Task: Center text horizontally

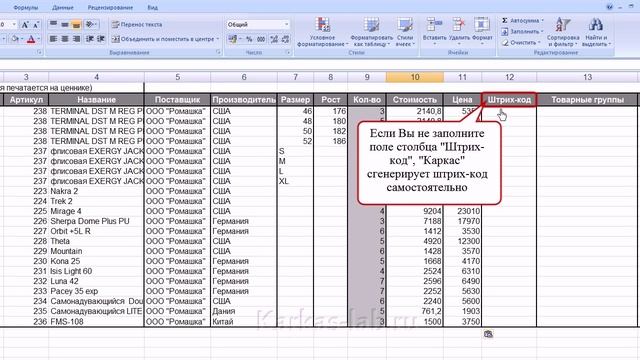Action: point(65,39)
